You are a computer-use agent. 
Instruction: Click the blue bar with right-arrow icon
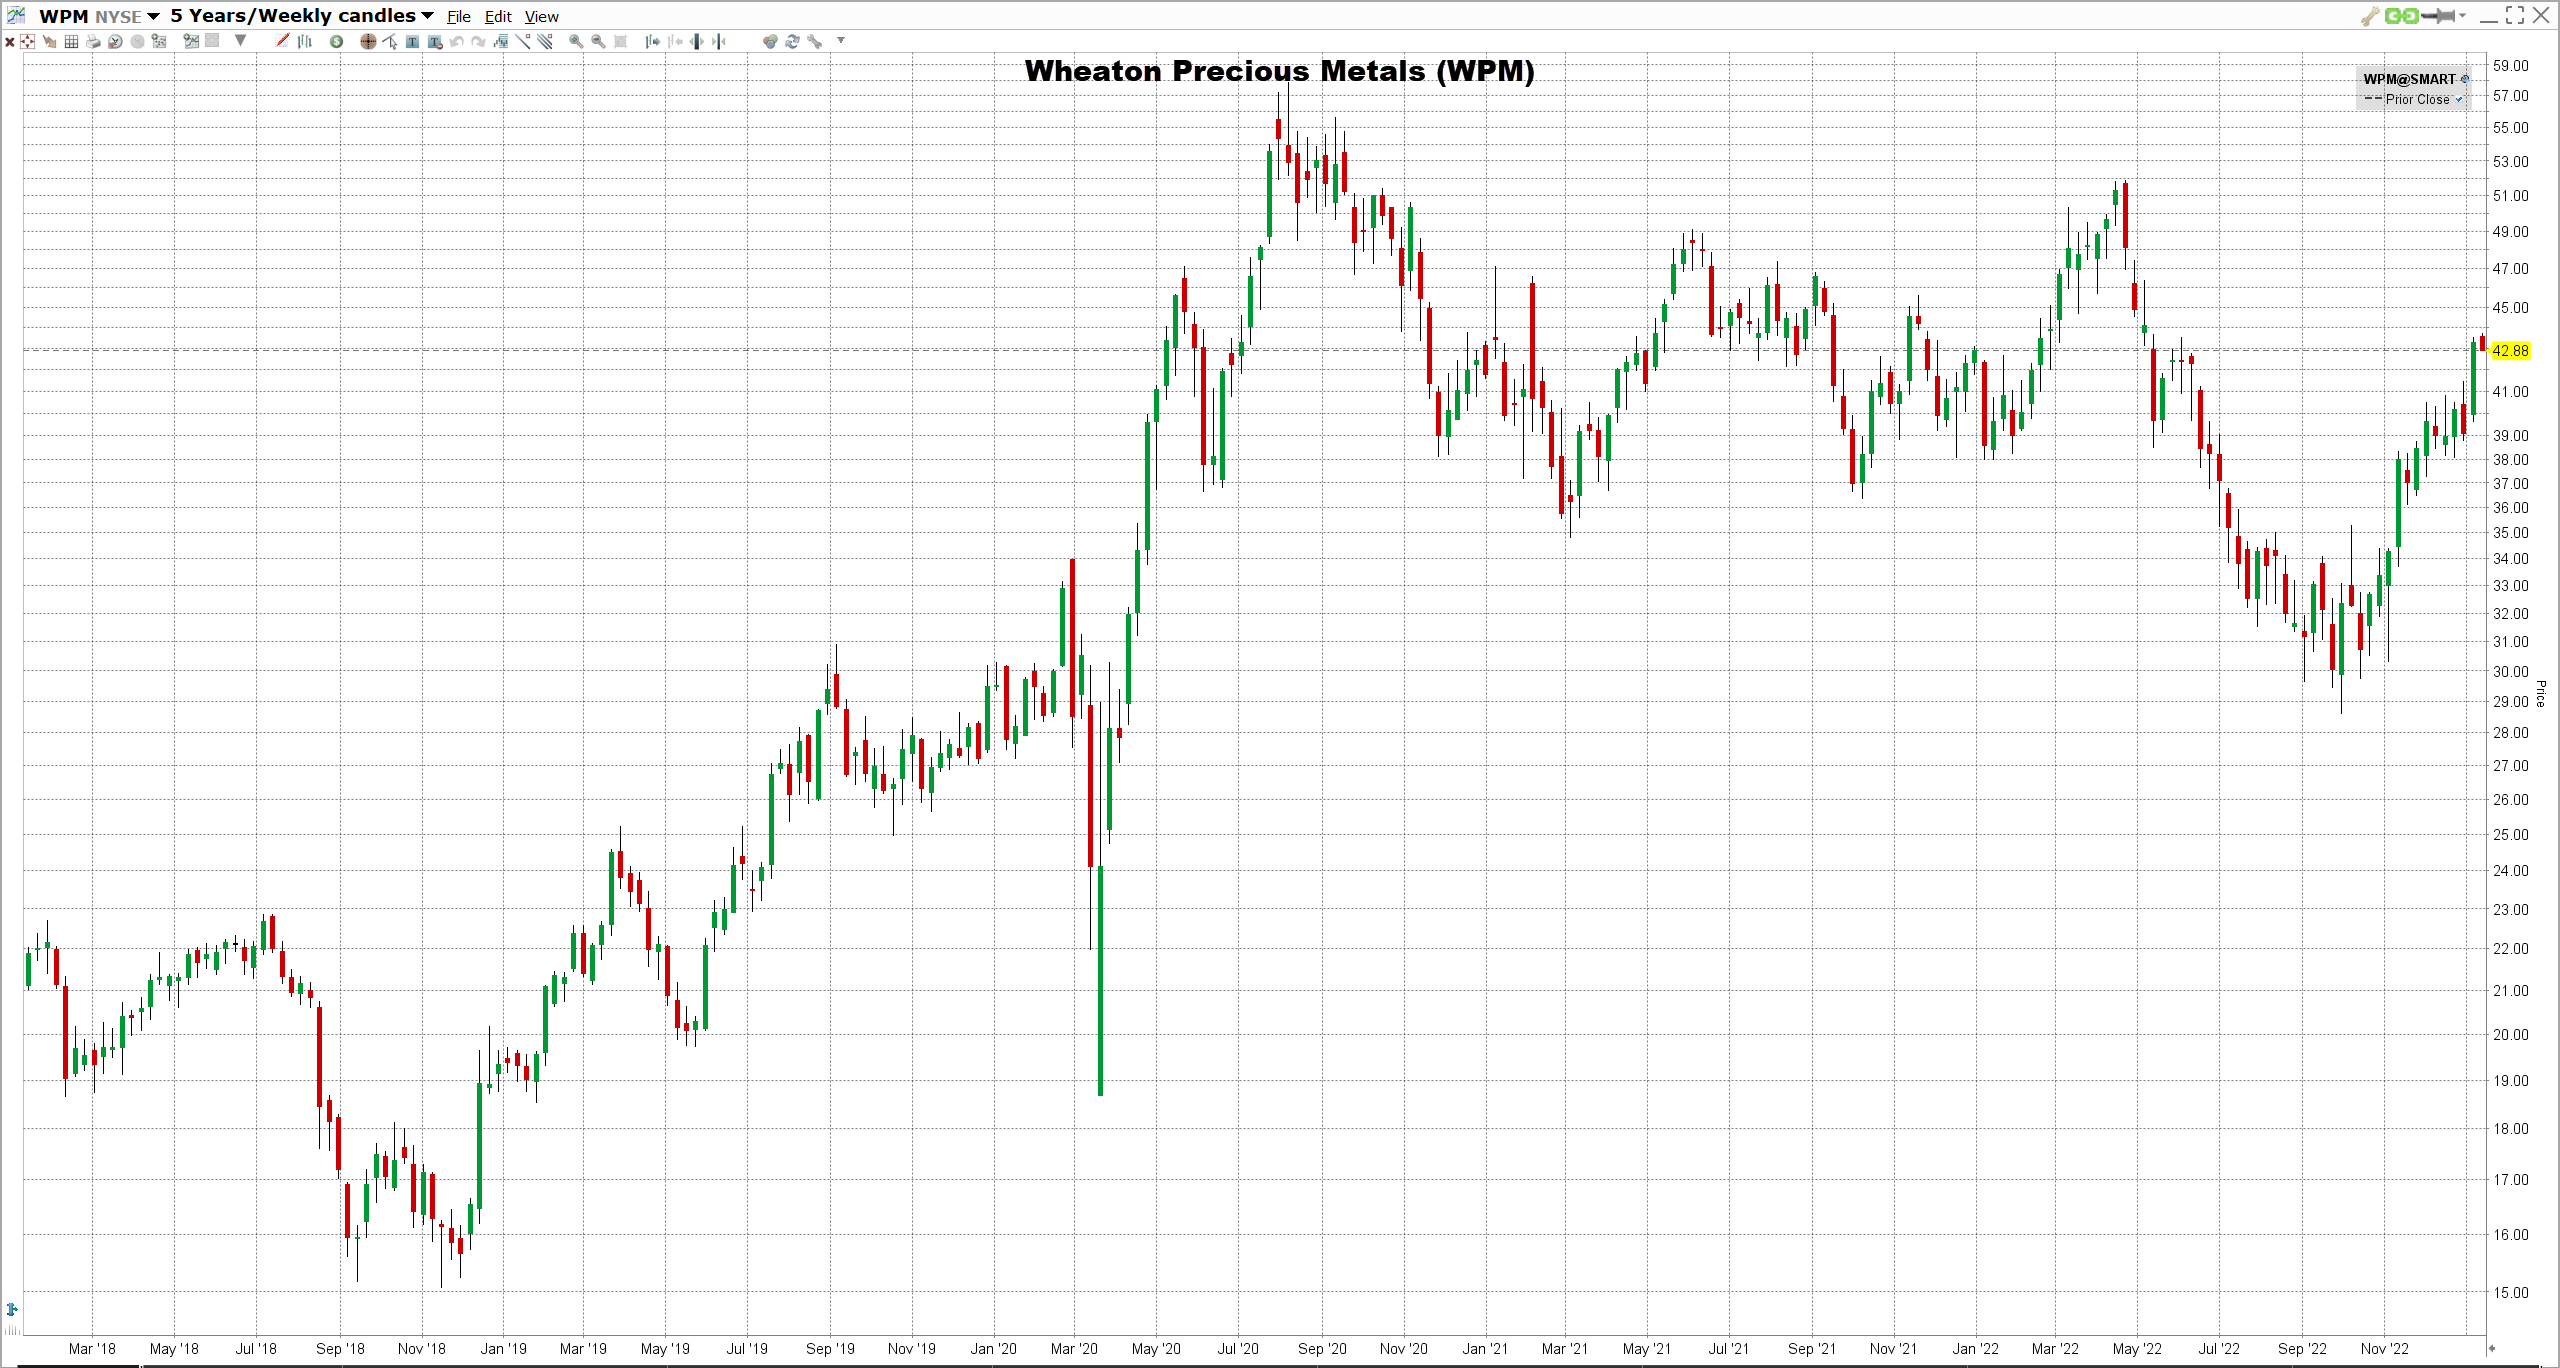click(x=652, y=42)
